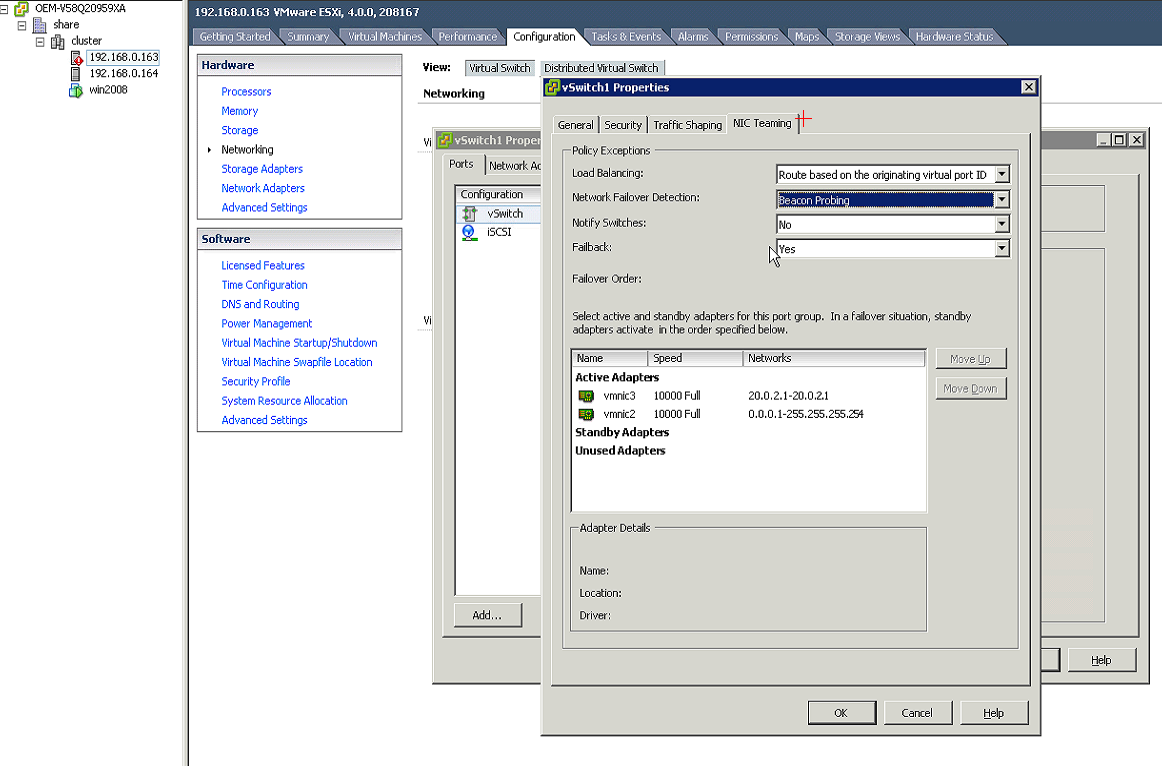Select the Ports tab in background window
The height and width of the screenshot is (766, 1162).
coord(461,164)
